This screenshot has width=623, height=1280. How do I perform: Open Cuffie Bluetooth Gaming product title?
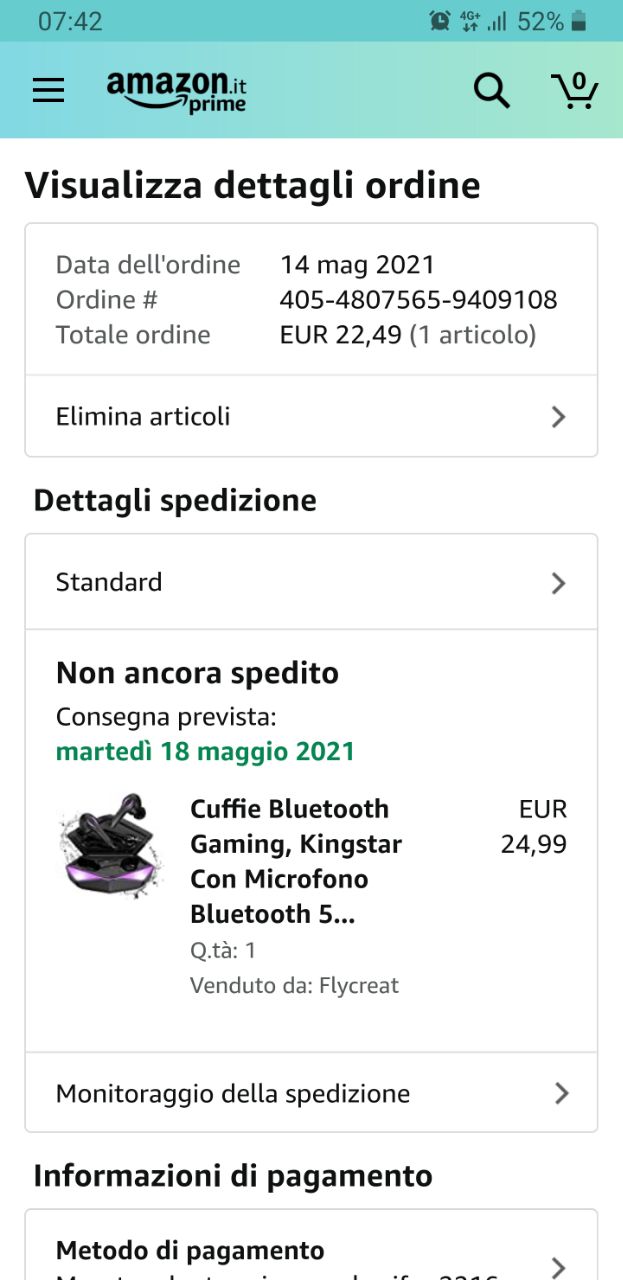295,861
